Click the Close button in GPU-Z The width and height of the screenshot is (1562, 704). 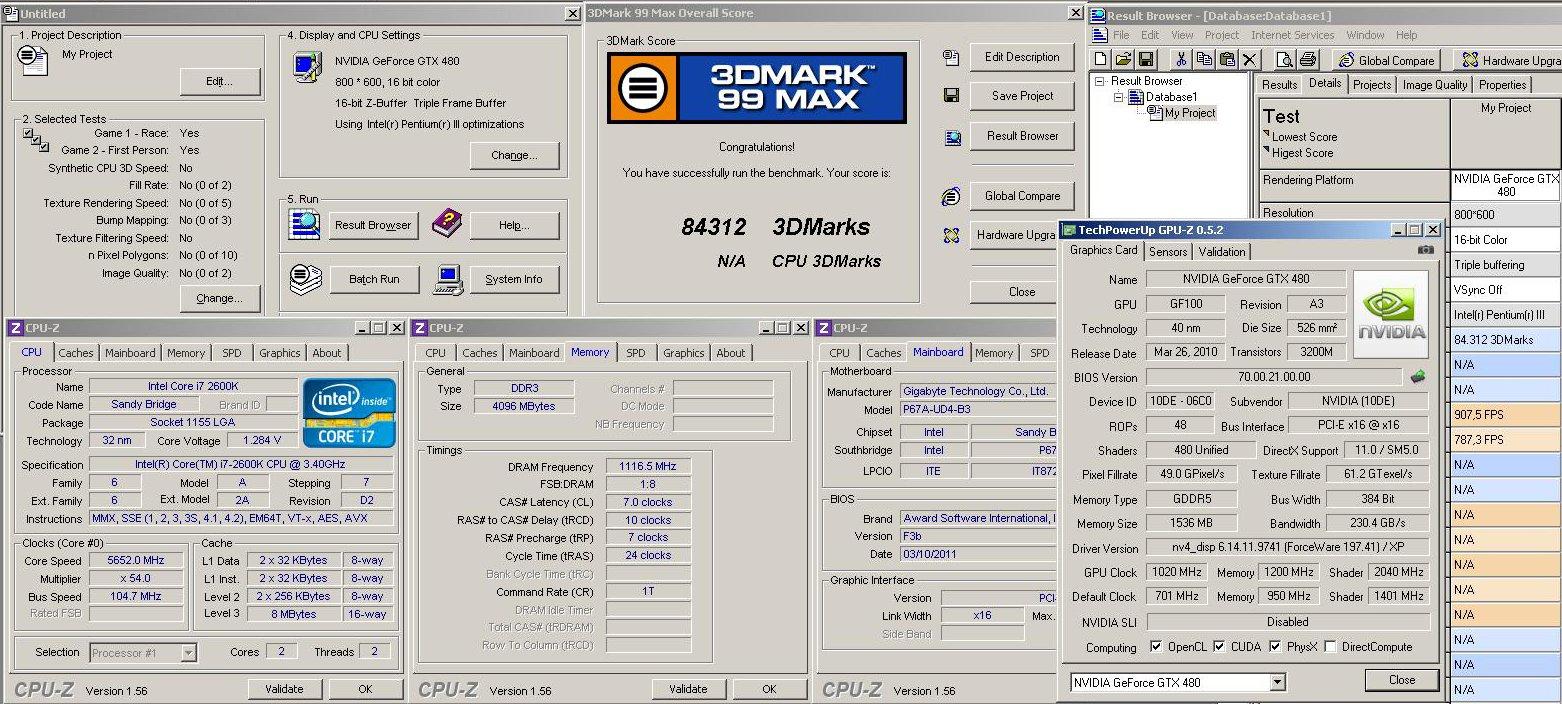(x=1402, y=680)
